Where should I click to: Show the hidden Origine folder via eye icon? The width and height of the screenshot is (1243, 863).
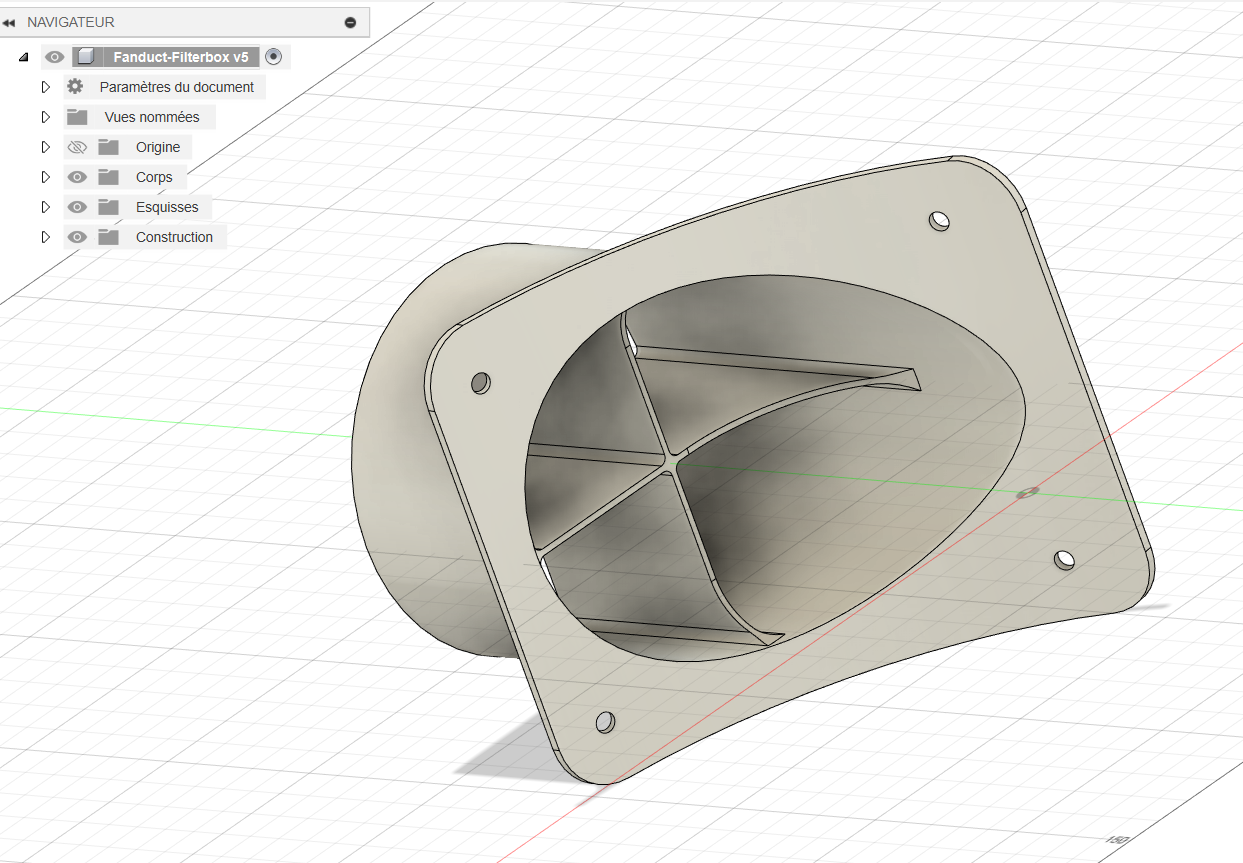[77, 147]
